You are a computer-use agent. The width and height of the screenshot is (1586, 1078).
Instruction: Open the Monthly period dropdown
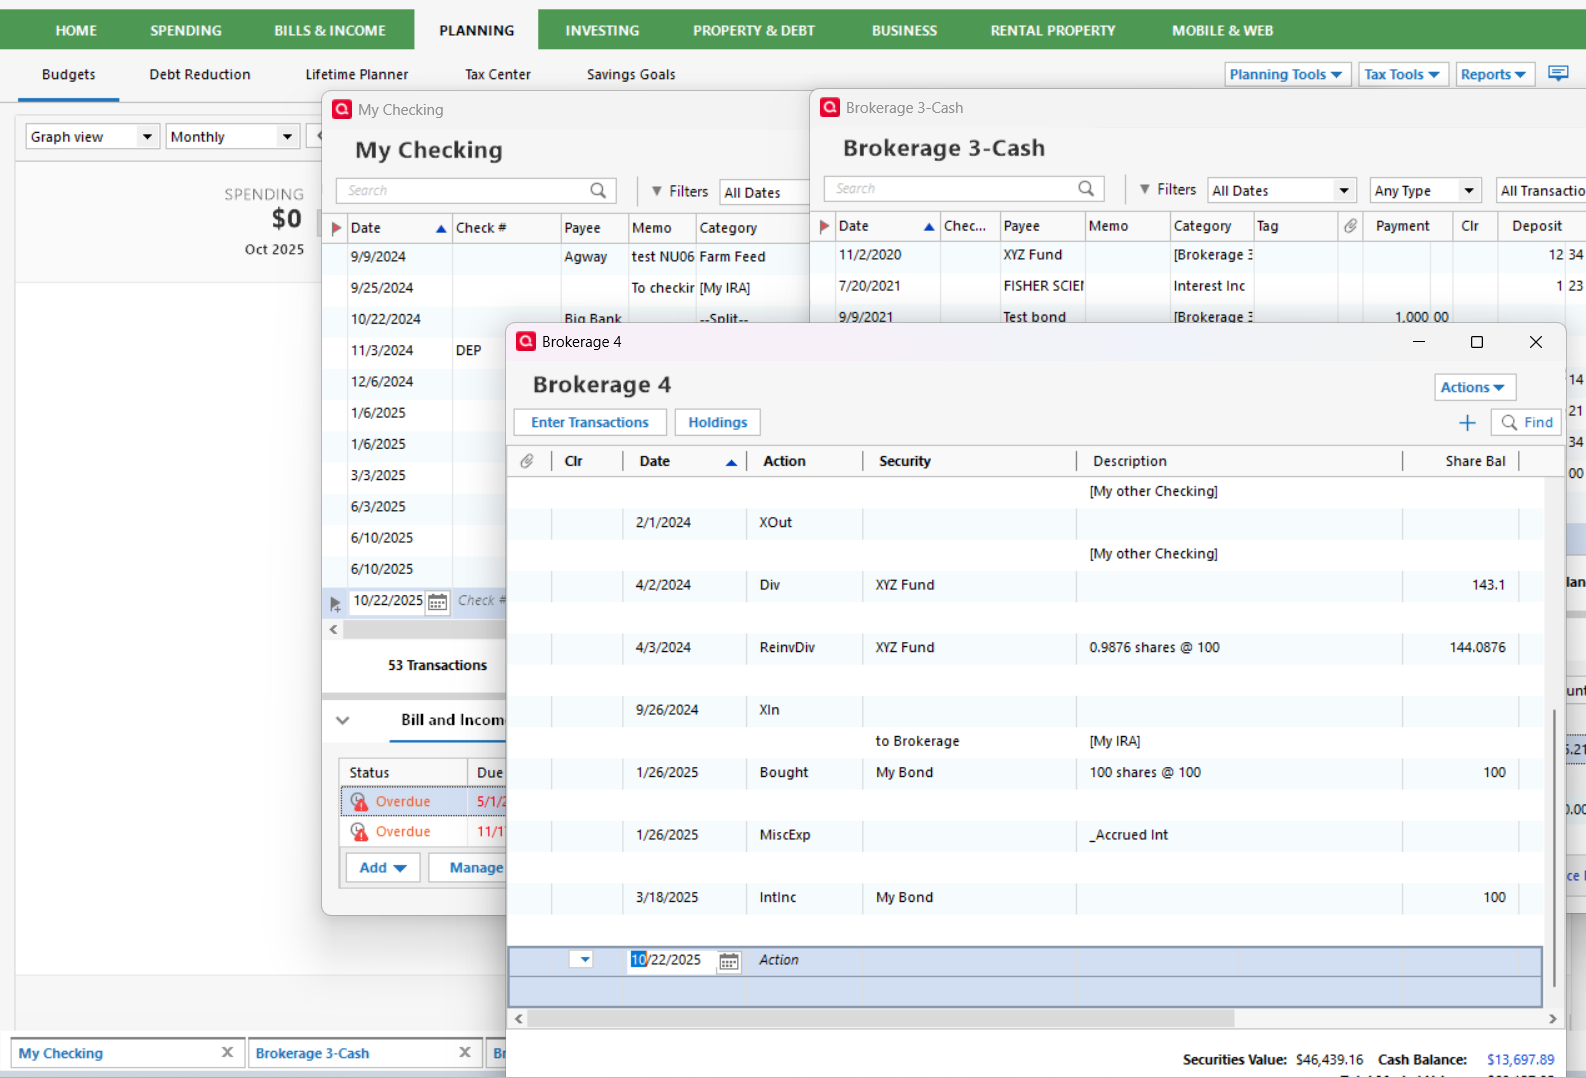234,136
